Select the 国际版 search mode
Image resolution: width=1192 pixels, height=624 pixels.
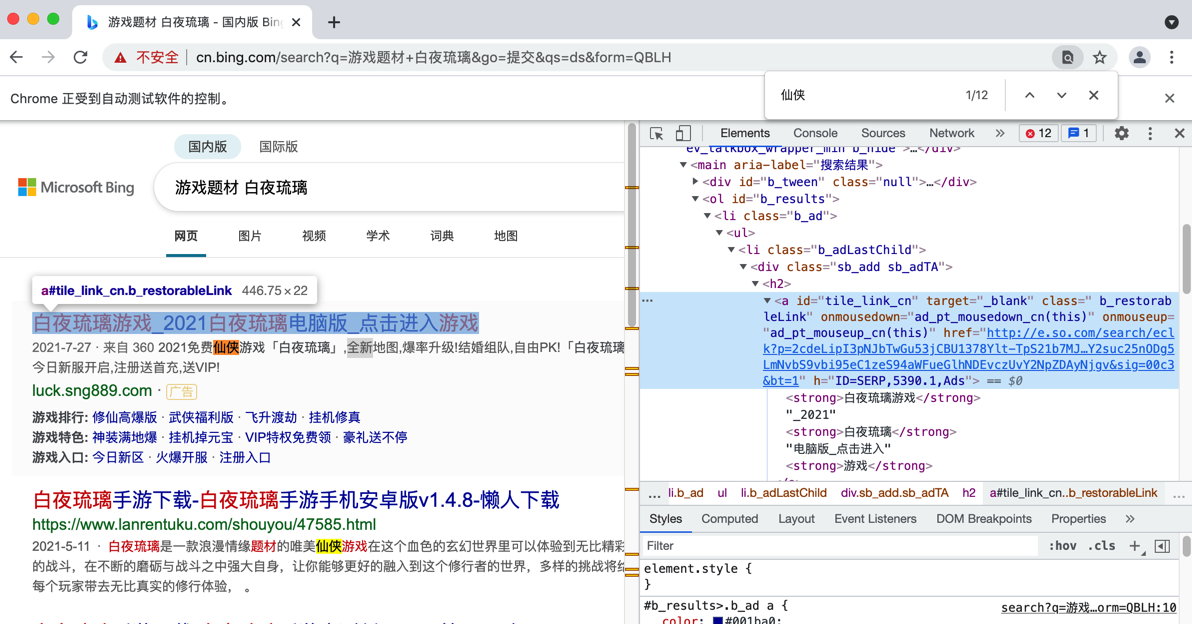click(x=278, y=147)
